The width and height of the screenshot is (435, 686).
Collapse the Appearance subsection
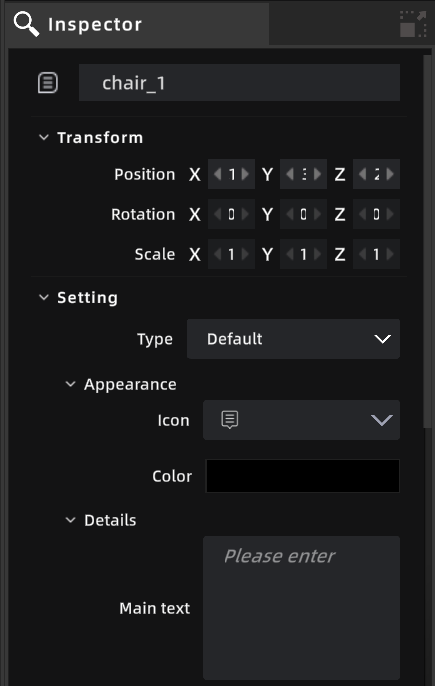click(70, 384)
